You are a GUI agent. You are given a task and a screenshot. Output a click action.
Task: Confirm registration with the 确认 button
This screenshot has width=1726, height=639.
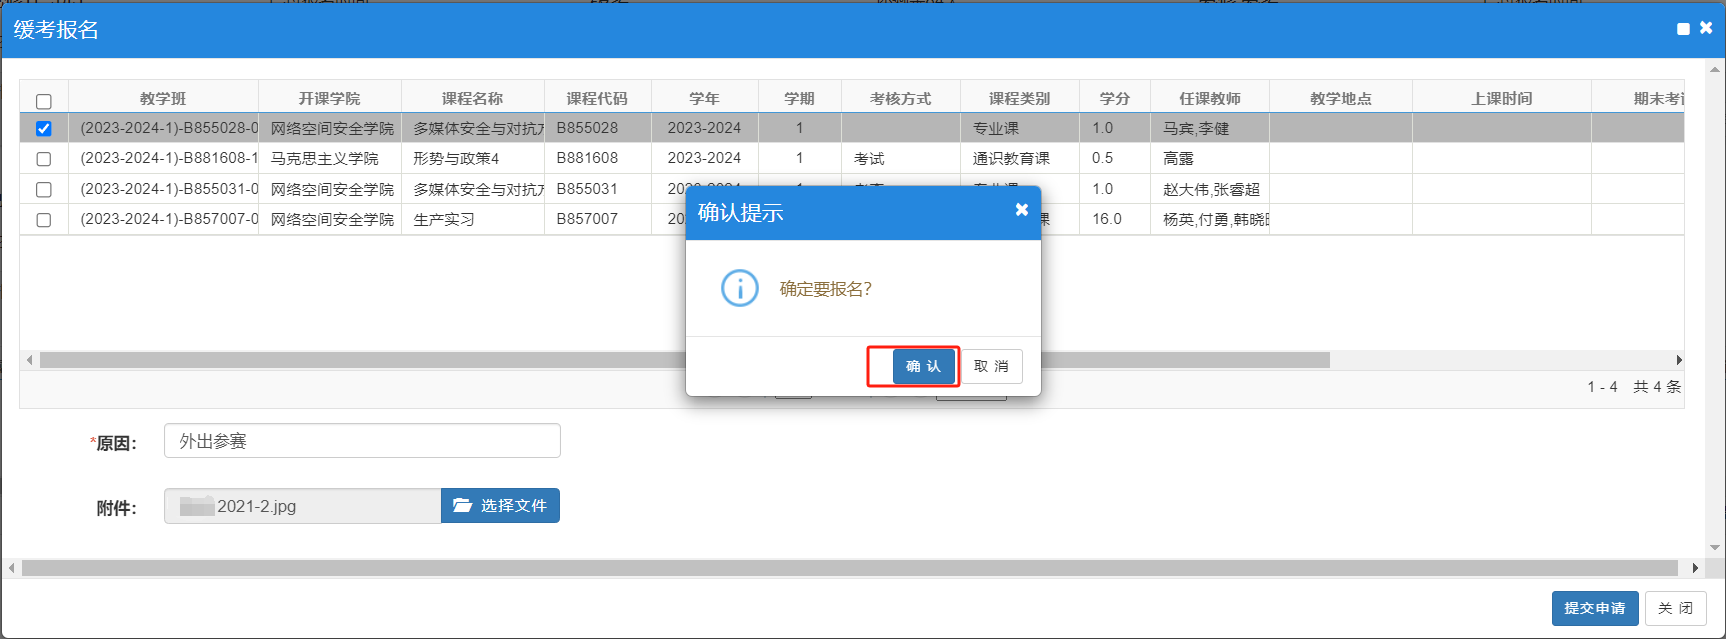pos(923,366)
